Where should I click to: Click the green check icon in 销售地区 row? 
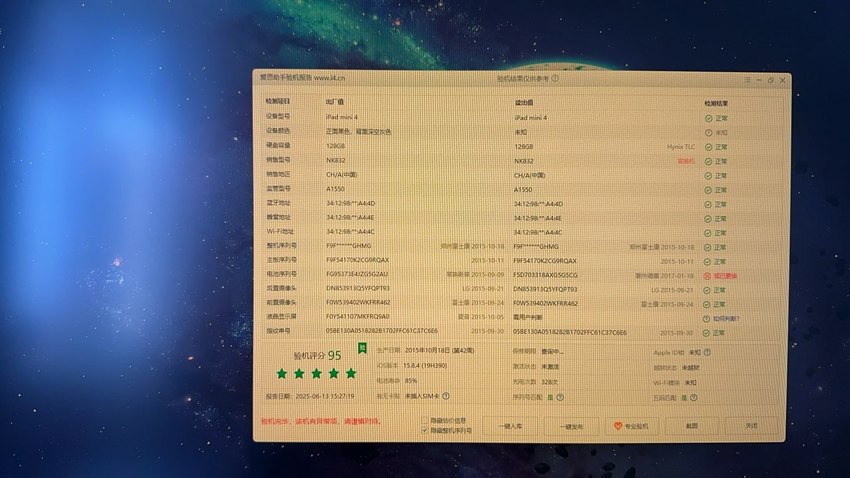click(708, 176)
